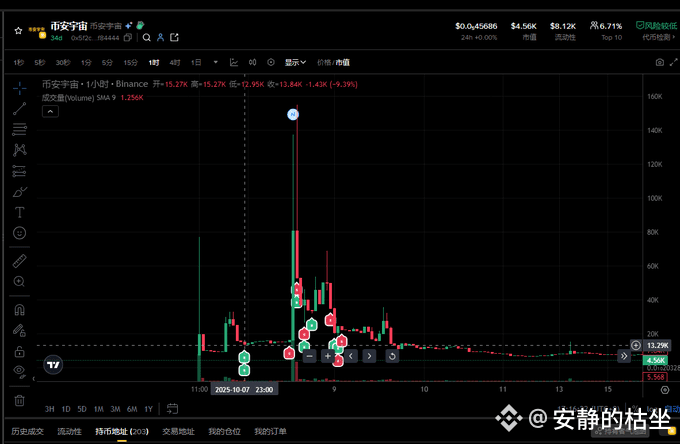Expand chart to fullscreen
The image size is (680, 444).
pos(673,62)
